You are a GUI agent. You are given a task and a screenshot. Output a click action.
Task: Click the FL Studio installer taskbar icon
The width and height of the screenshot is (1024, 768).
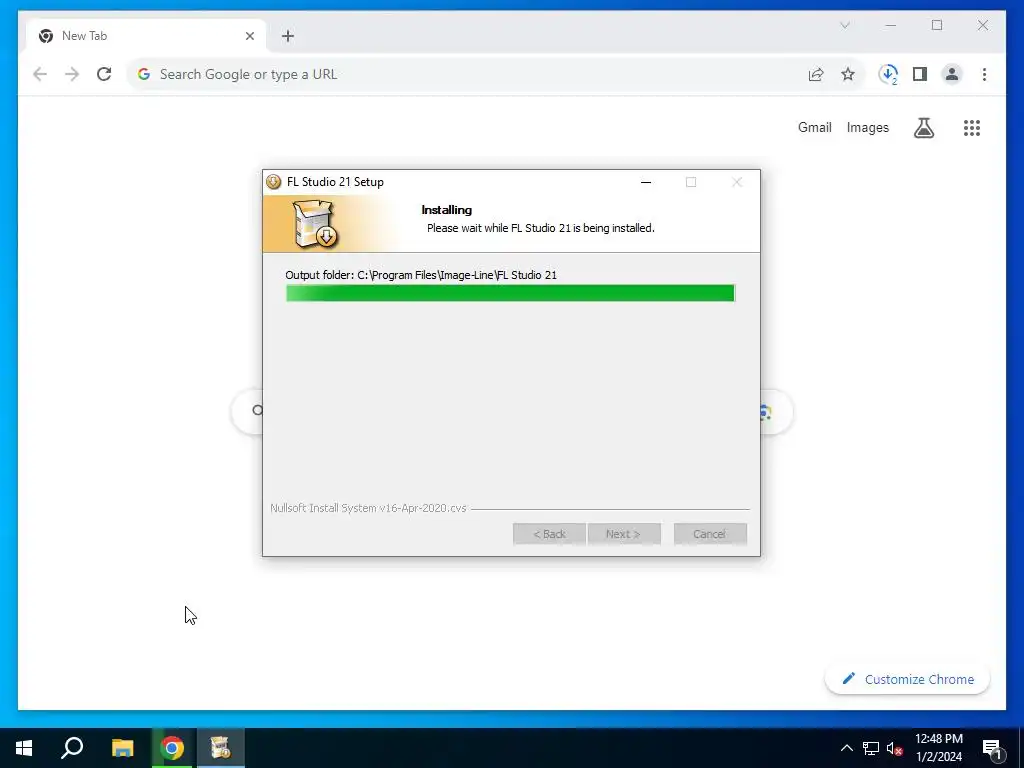coord(221,748)
